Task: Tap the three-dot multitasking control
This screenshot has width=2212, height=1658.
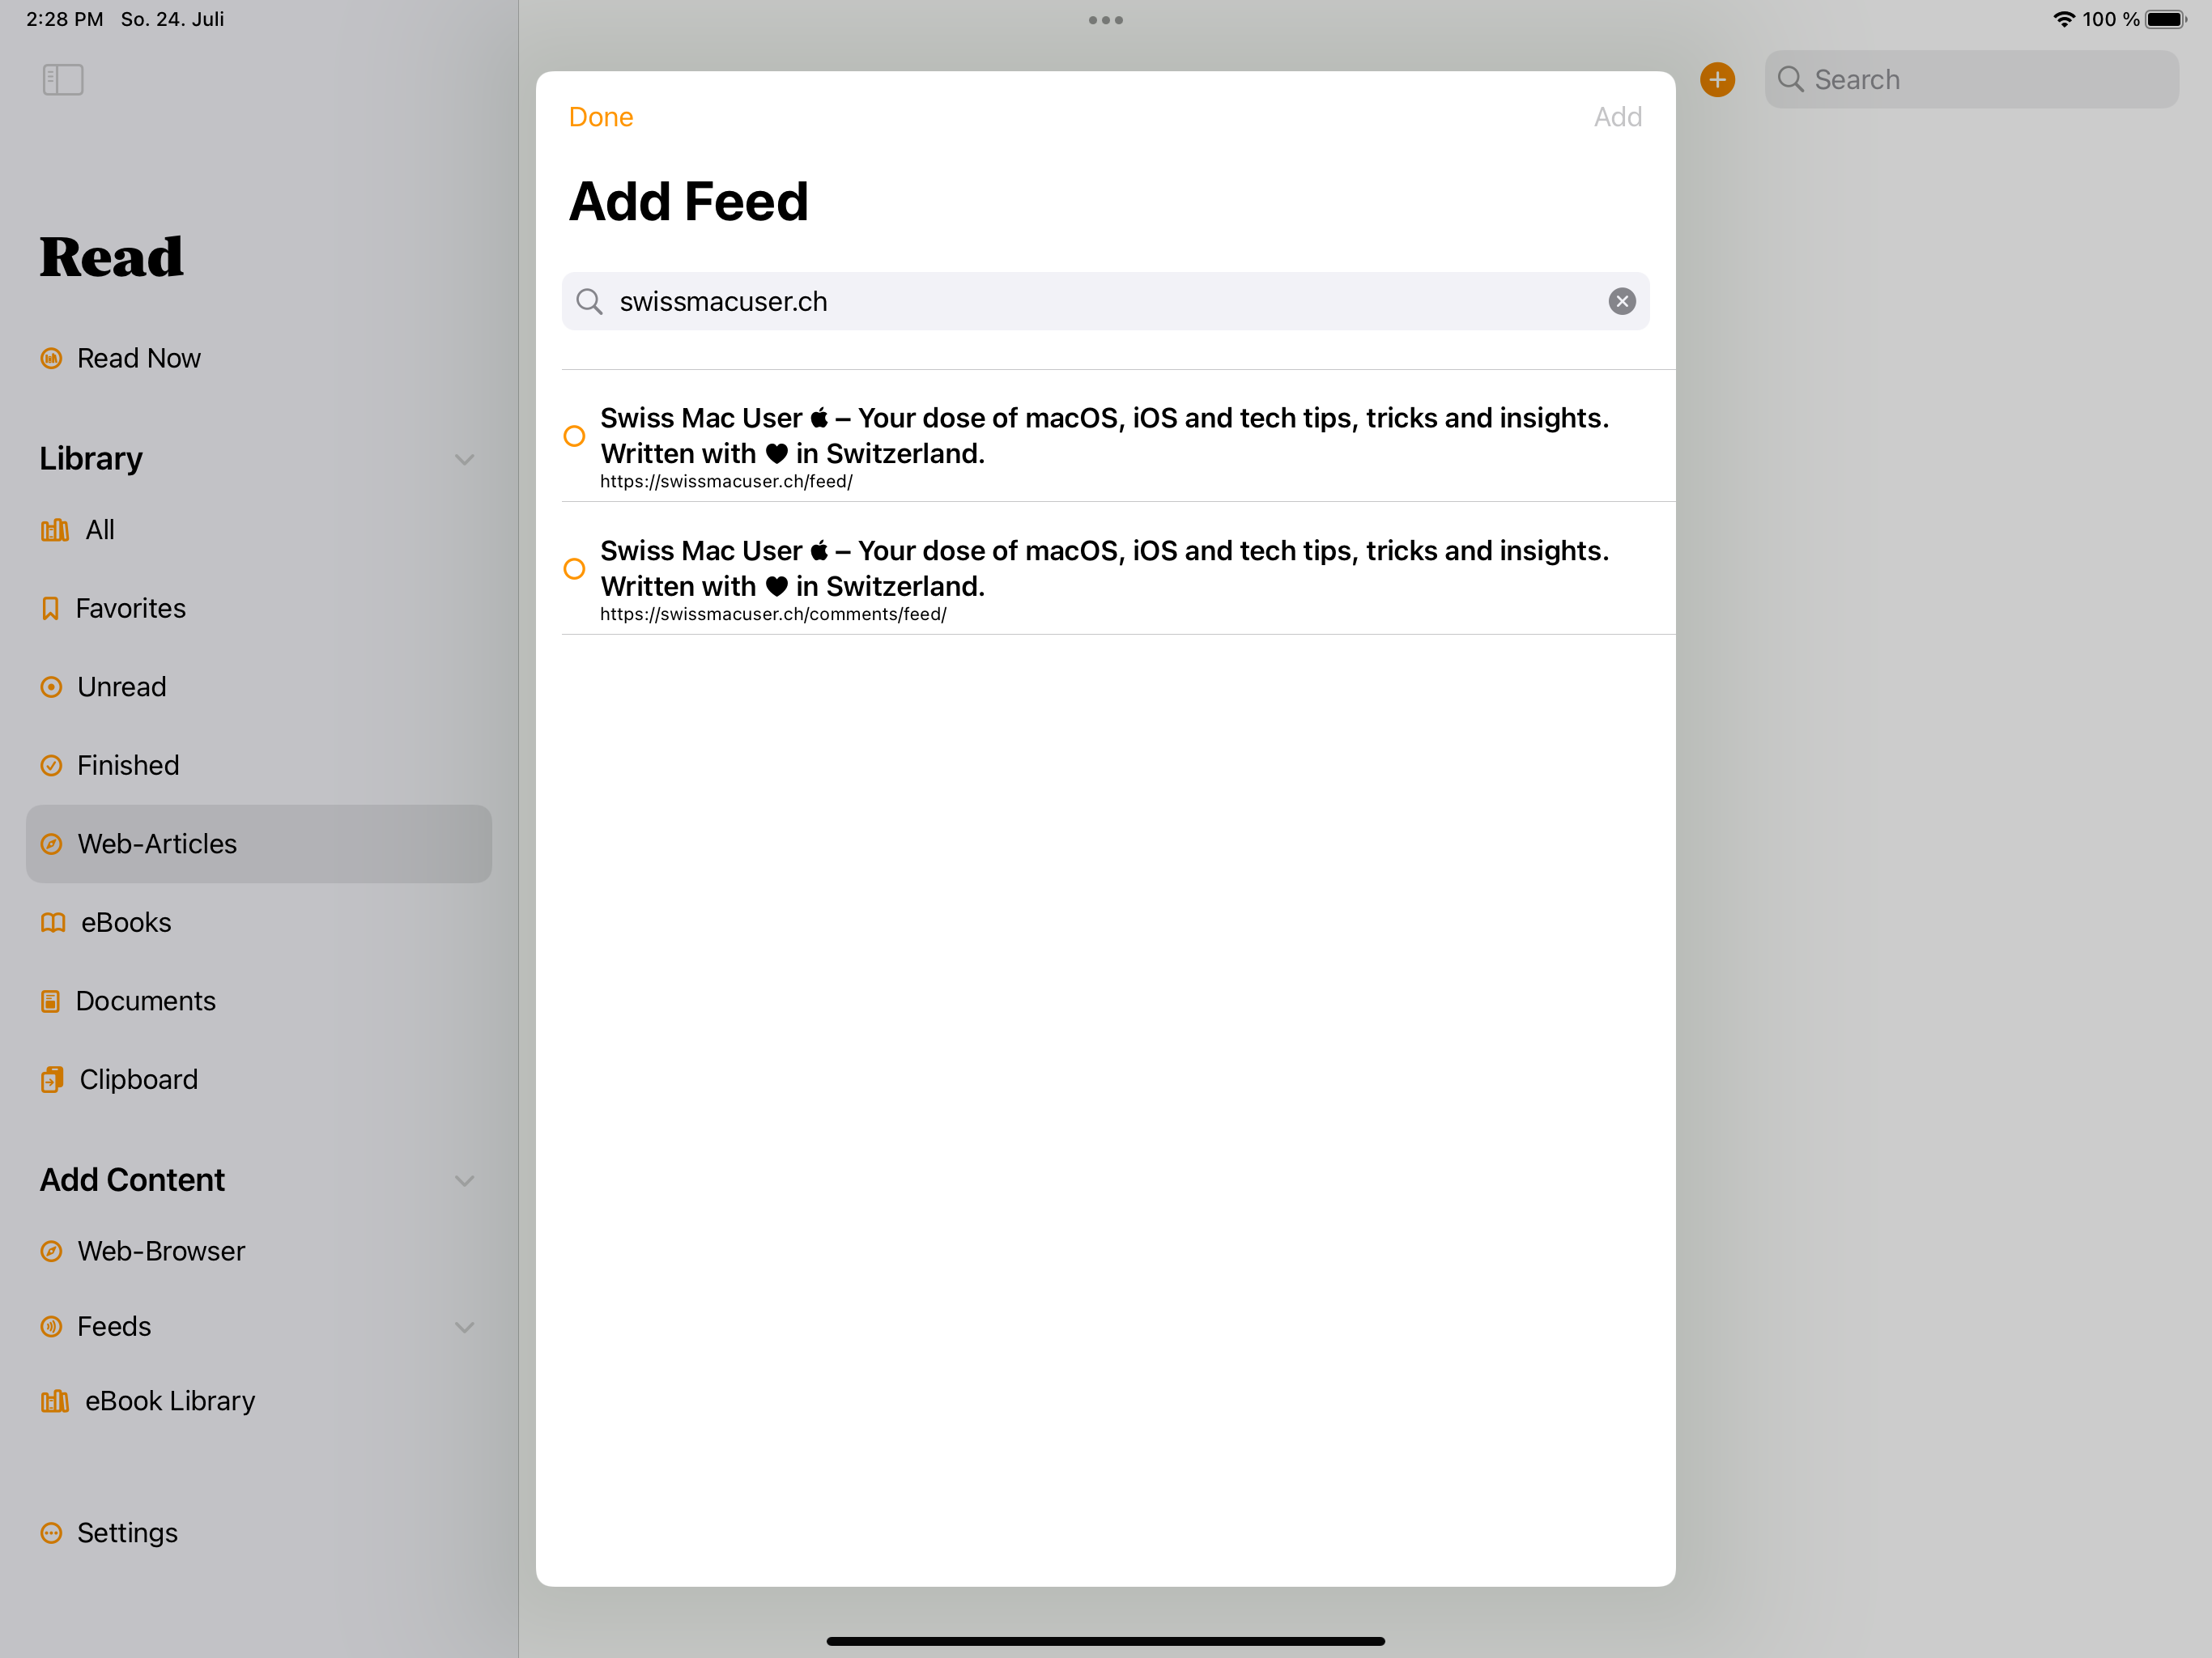Action: point(1105,20)
